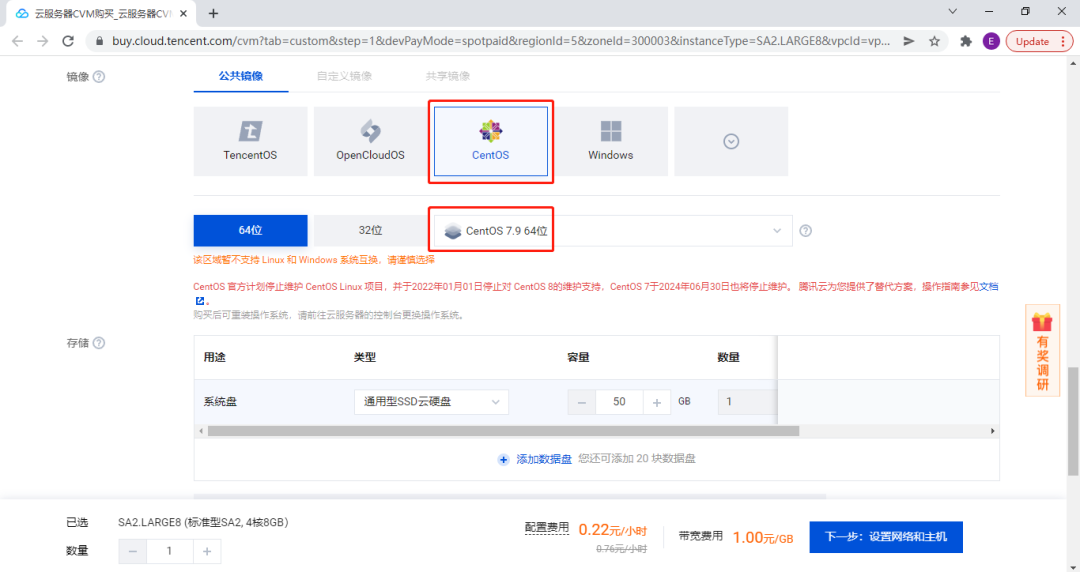Increase system disk capacity with plus

point(656,402)
